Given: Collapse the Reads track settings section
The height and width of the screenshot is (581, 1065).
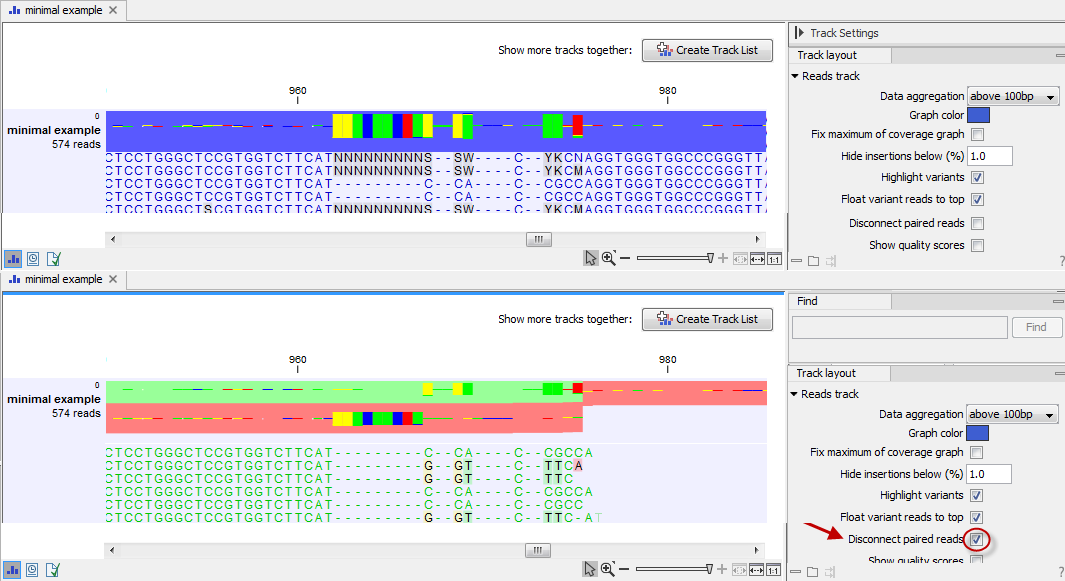Looking at the screenshot, I should pyautogui.click(x=793, y=75).
